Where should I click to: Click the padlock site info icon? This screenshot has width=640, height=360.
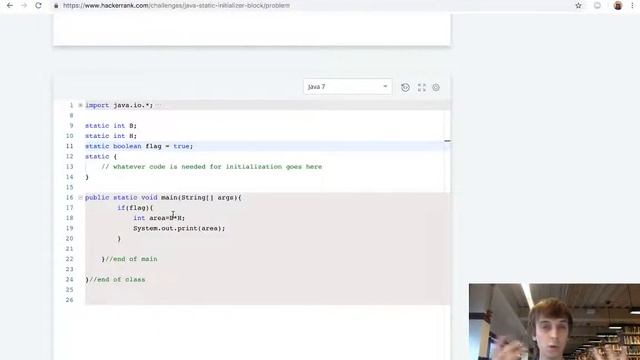coord(56,6)
